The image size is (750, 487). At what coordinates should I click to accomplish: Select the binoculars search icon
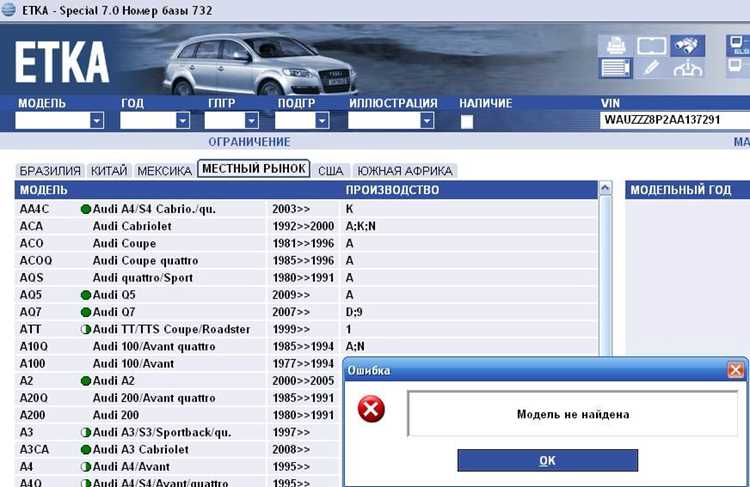click(x=687, y=46)
